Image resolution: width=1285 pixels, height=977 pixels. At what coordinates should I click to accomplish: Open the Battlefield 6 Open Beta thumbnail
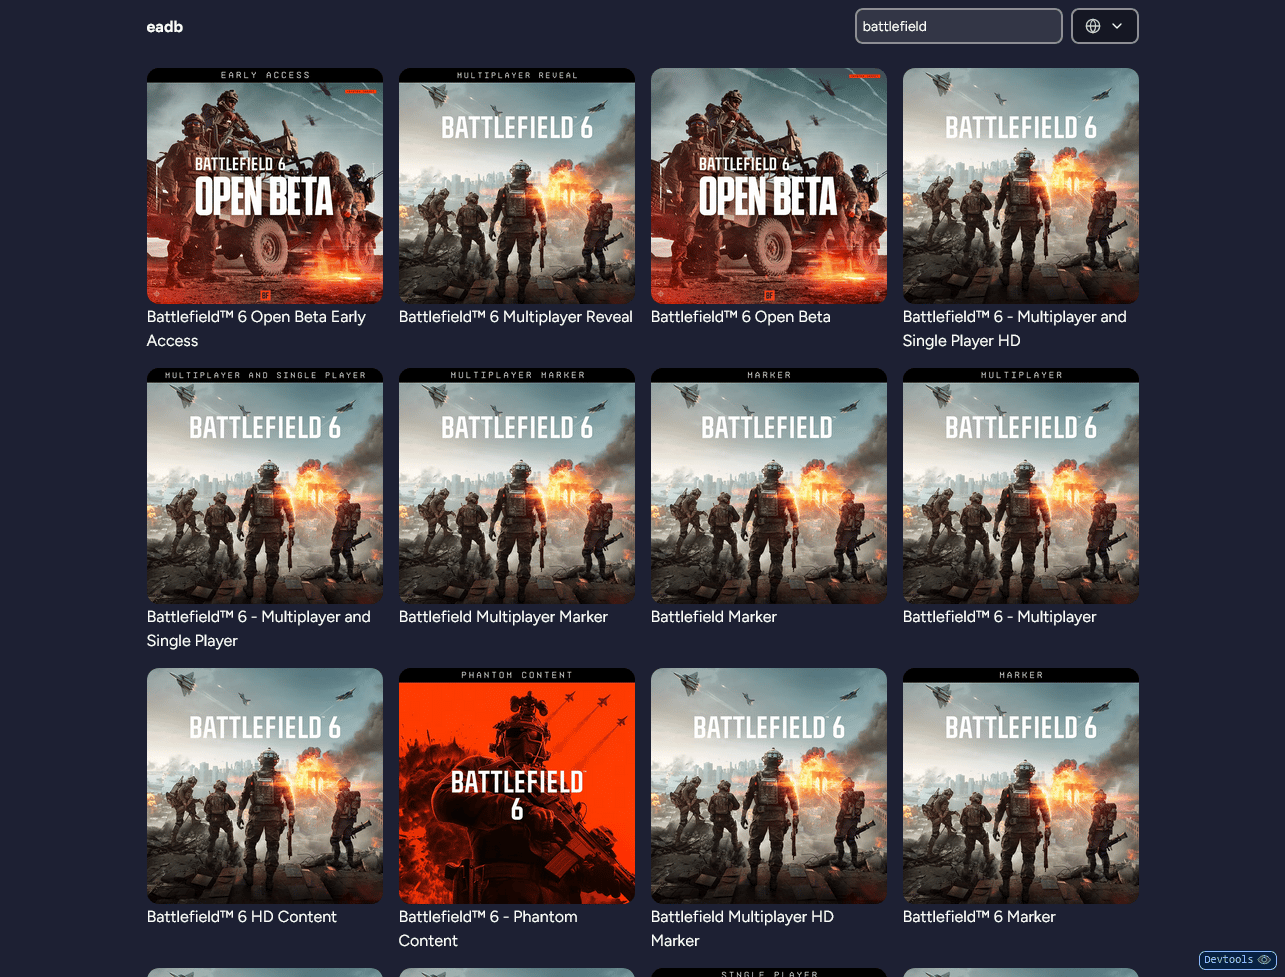pos(769,186)
